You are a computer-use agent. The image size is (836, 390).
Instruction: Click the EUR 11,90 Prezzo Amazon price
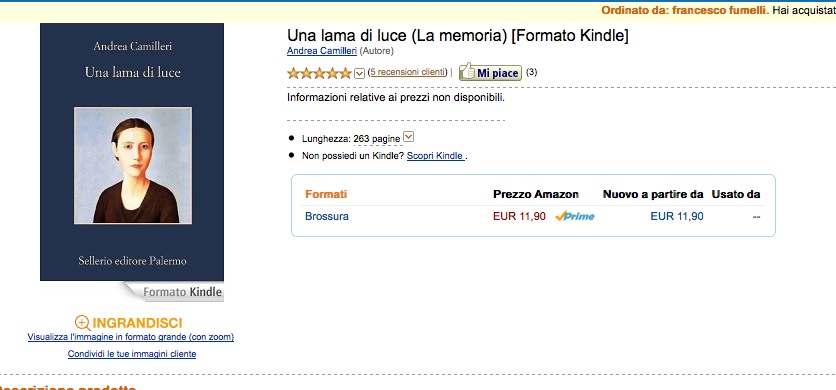[x=519, y=216]
